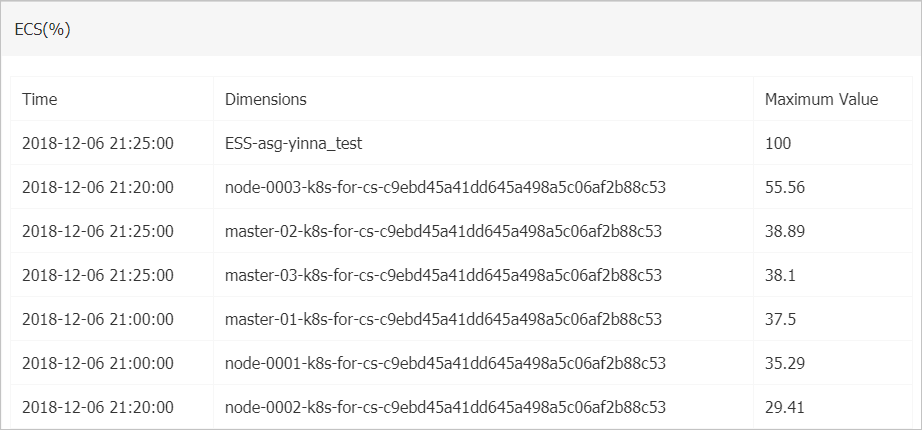Select the Maximum Value column header
This screenshot has width=922, height=430.
821,99
